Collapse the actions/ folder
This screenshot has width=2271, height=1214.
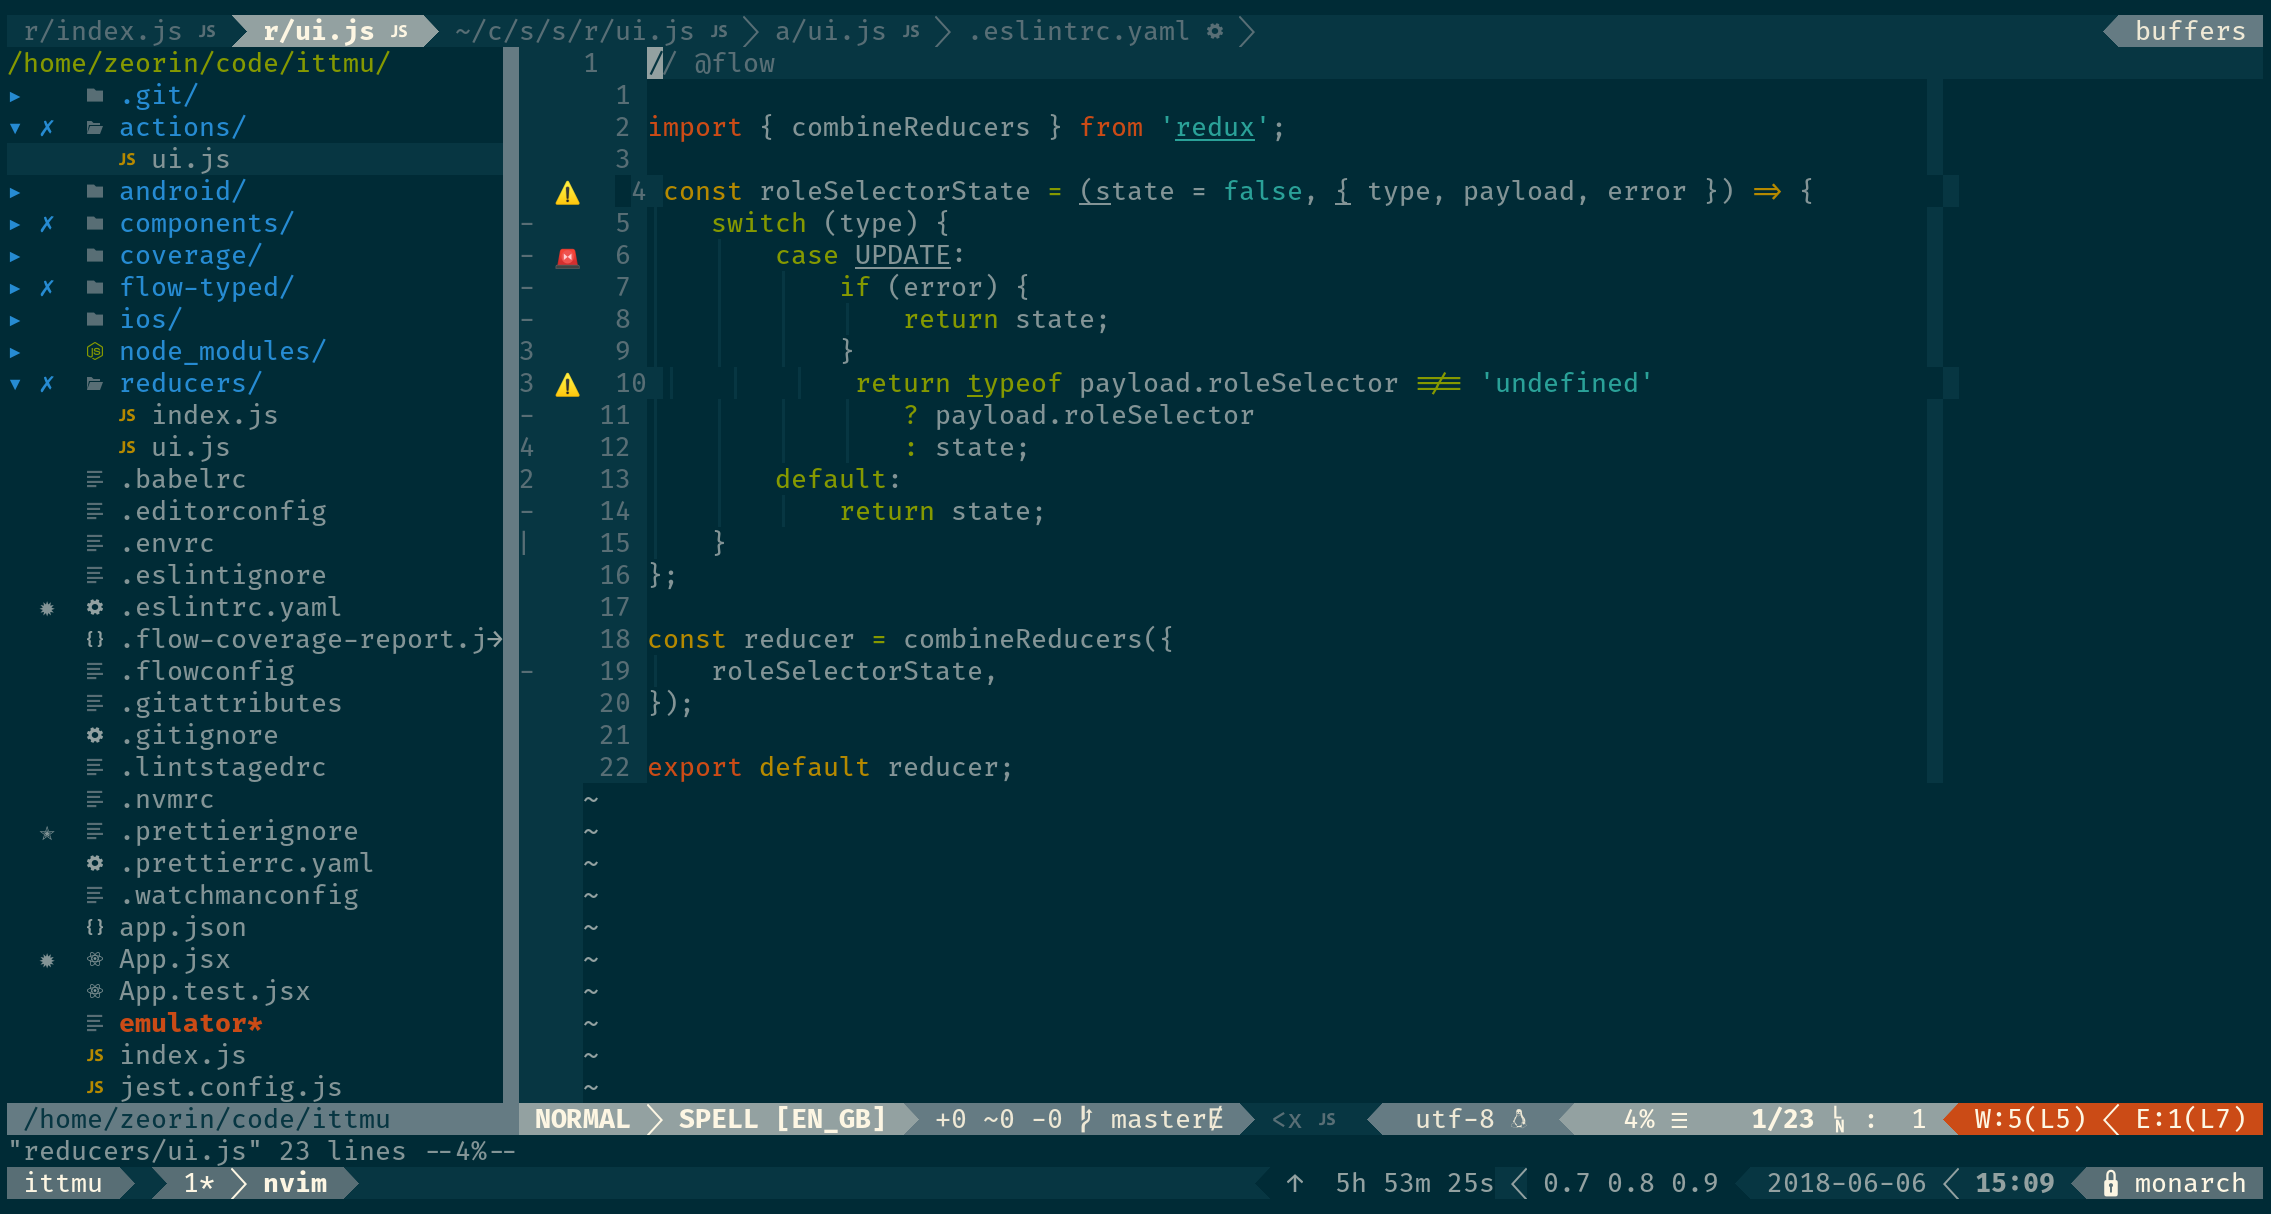[x=15, y=128]
